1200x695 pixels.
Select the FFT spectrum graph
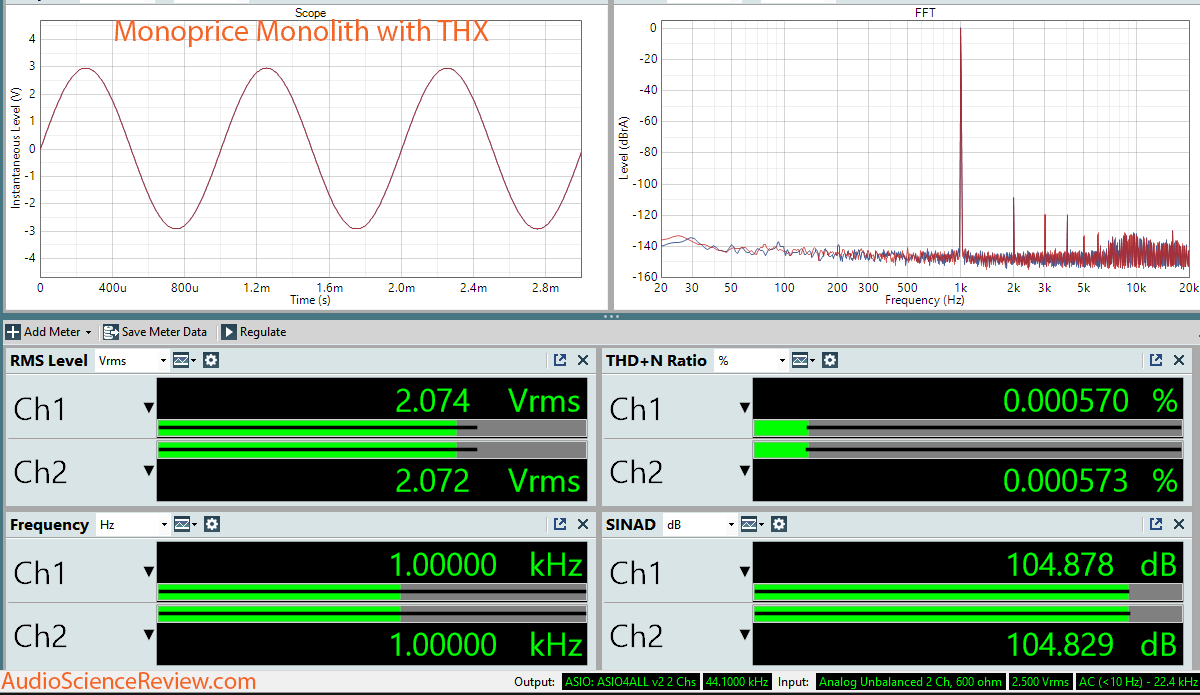925,148
